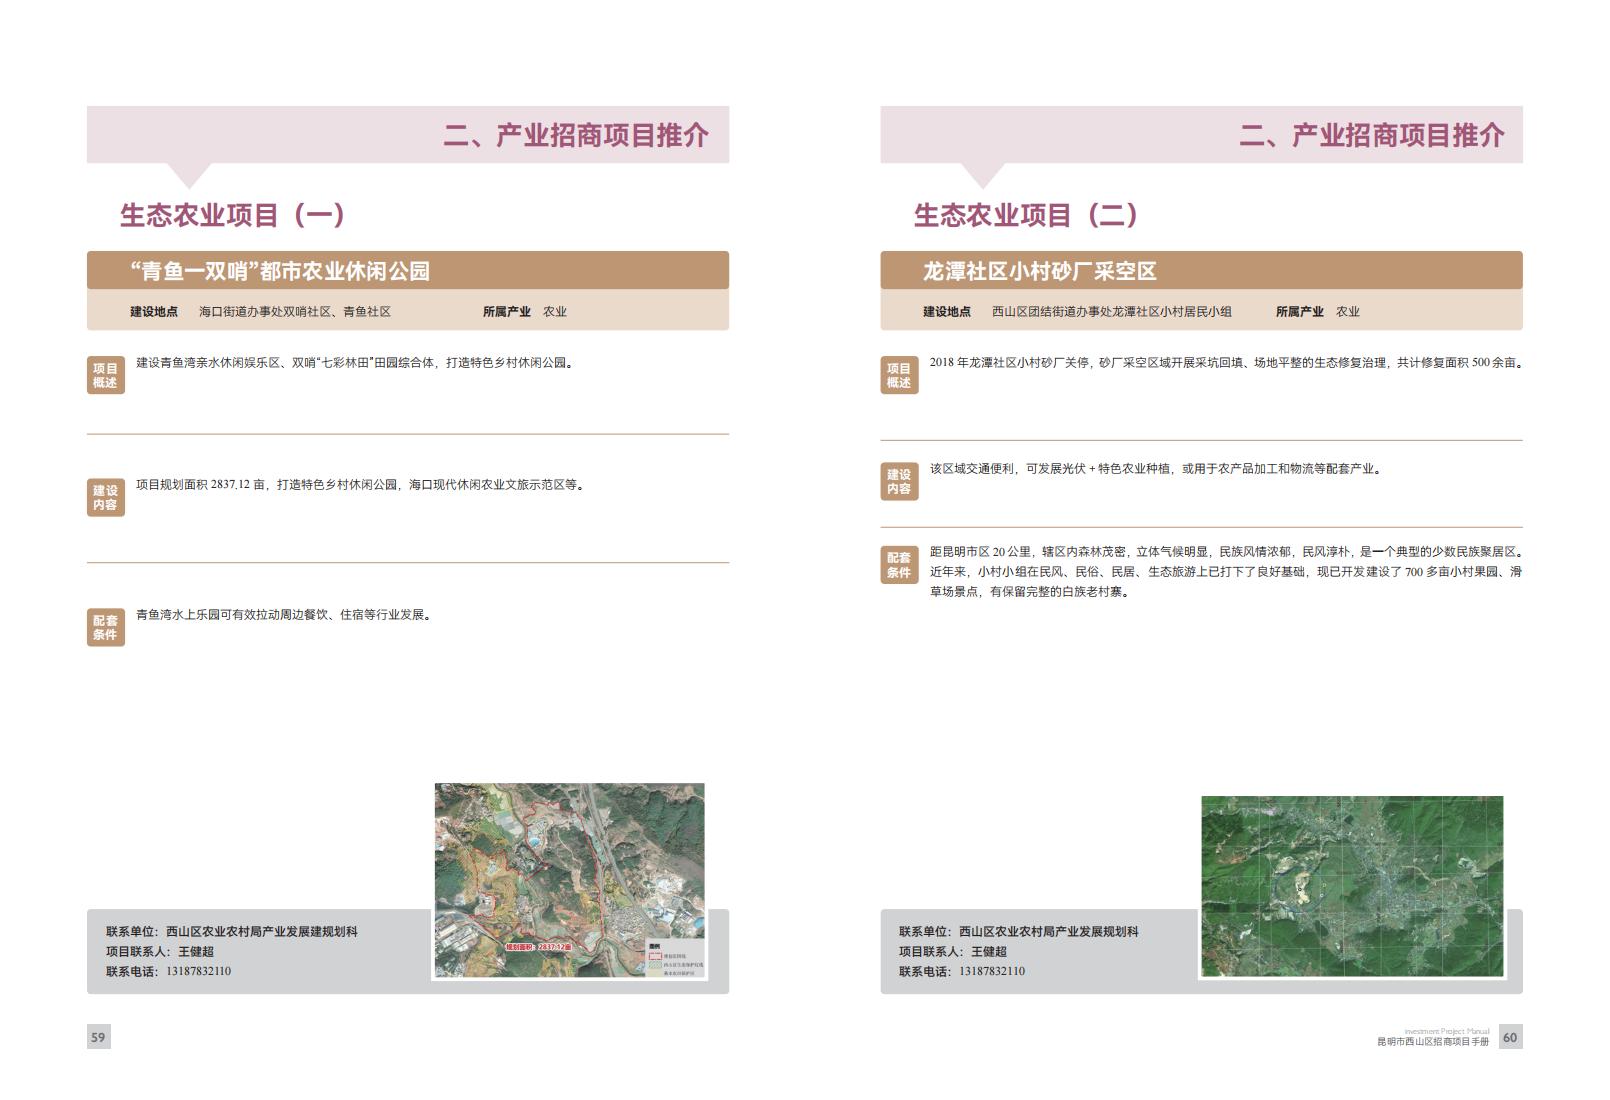
Task: Click footer text Investment Project Manual
Action: point(1447,1031)
